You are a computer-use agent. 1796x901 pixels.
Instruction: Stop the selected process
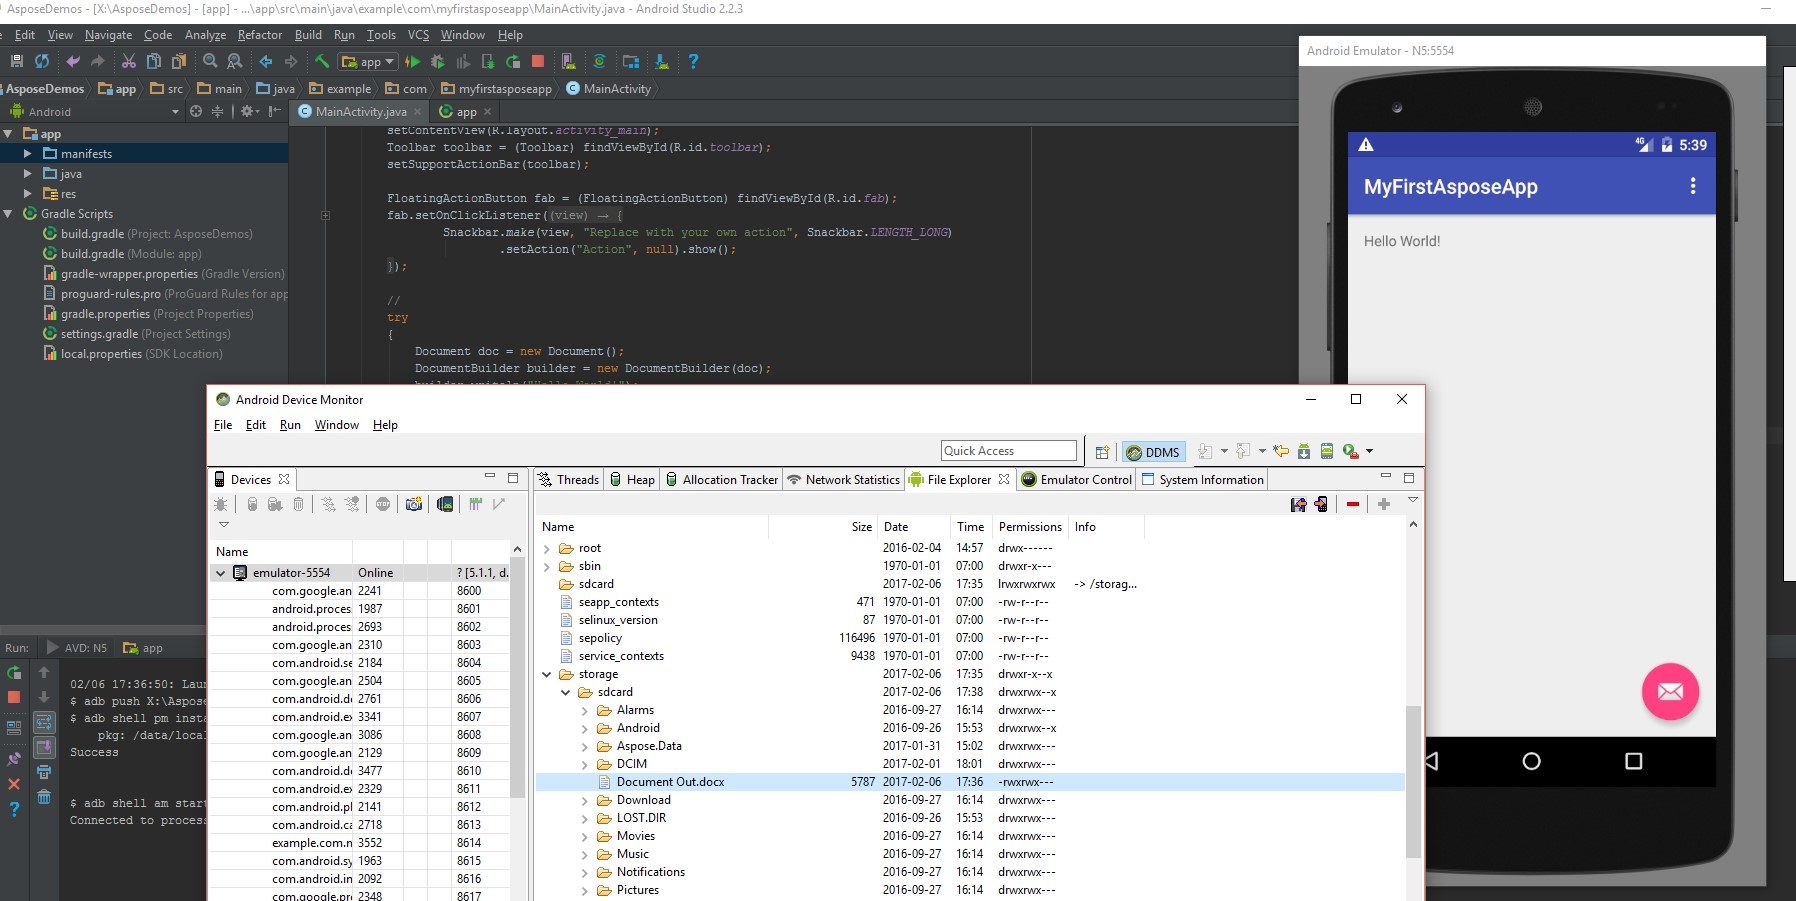(x=382, y=505)
